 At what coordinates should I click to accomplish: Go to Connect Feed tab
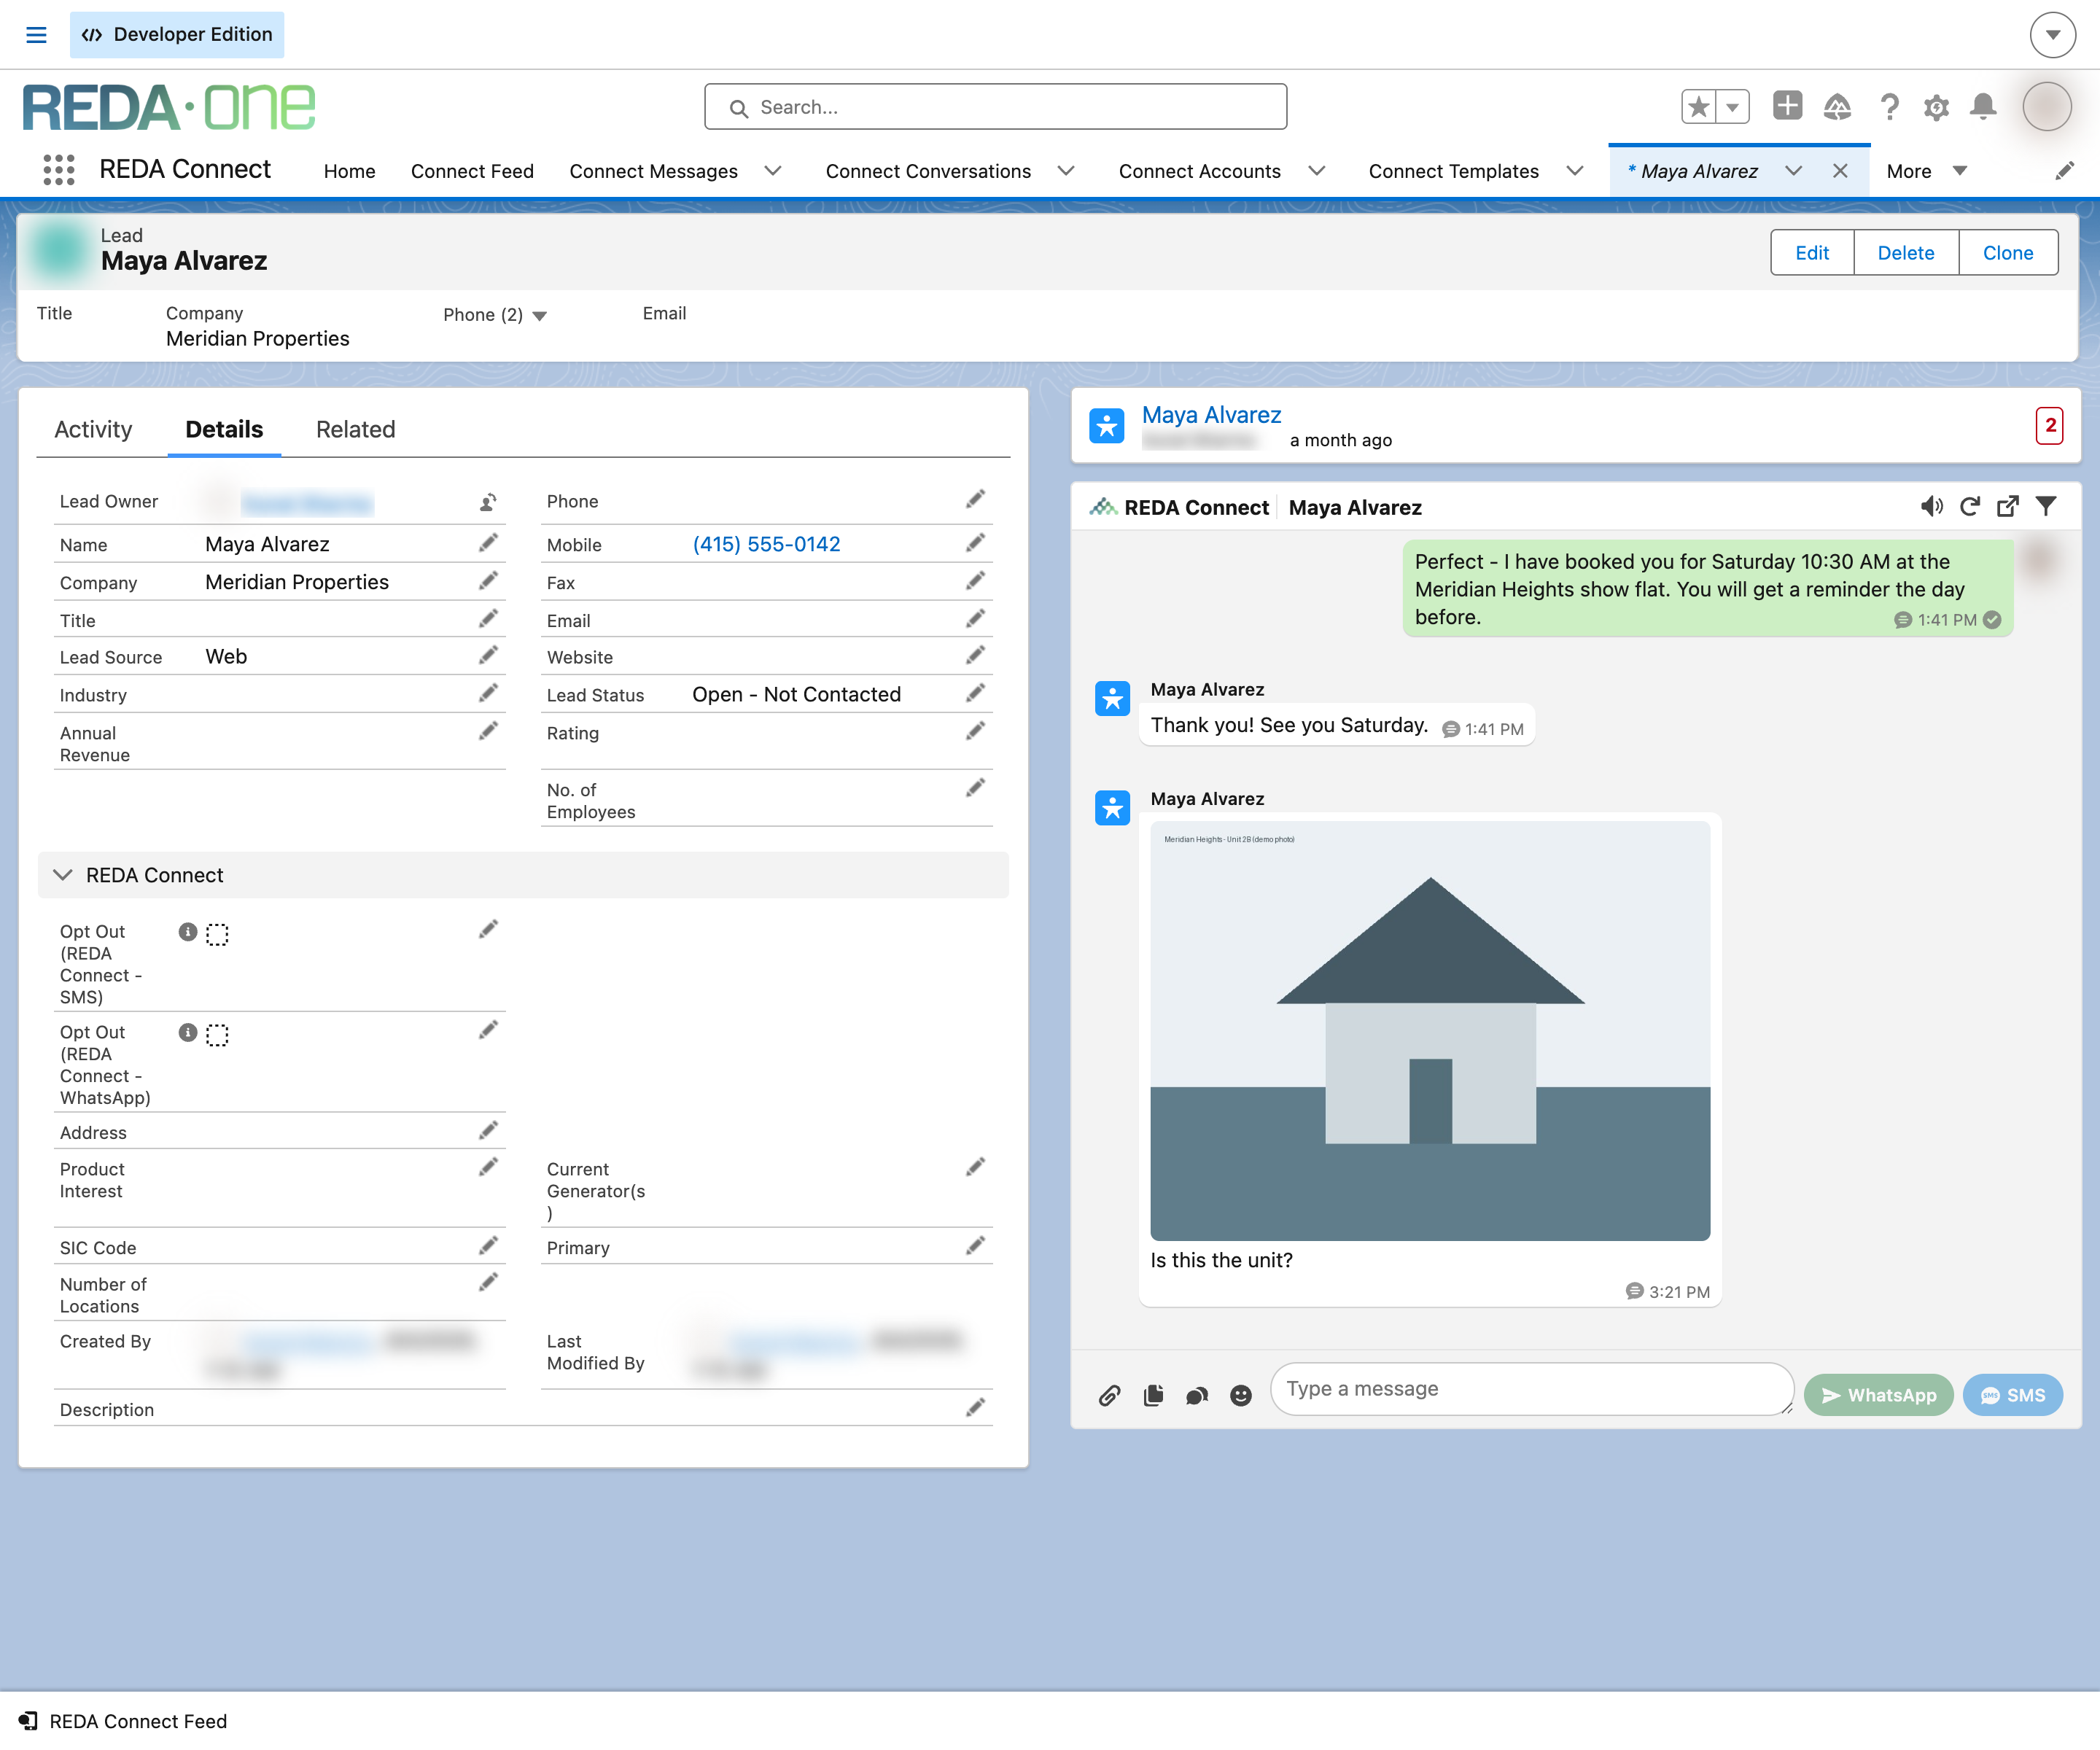[x=472, y=171]
